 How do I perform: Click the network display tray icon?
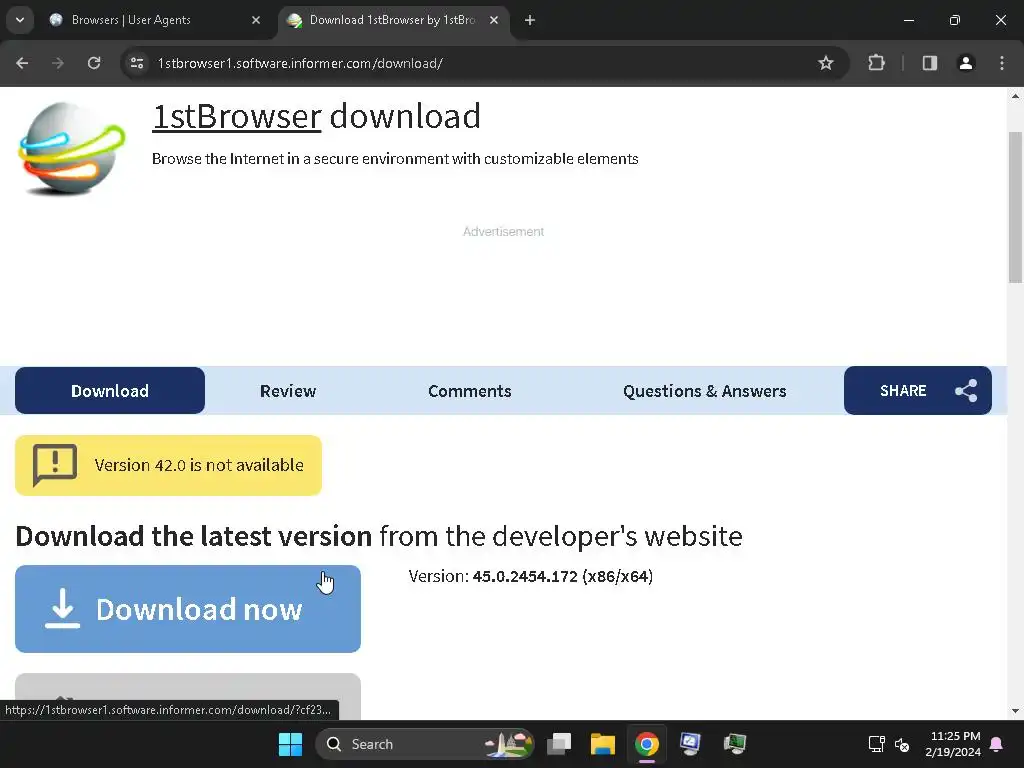[876, 744]
